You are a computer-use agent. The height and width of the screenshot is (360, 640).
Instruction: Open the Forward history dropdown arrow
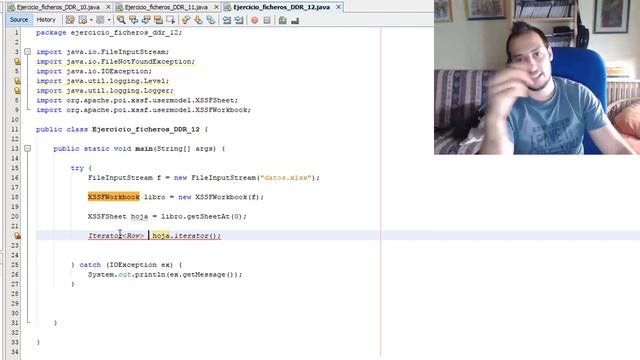click(109, 20)
